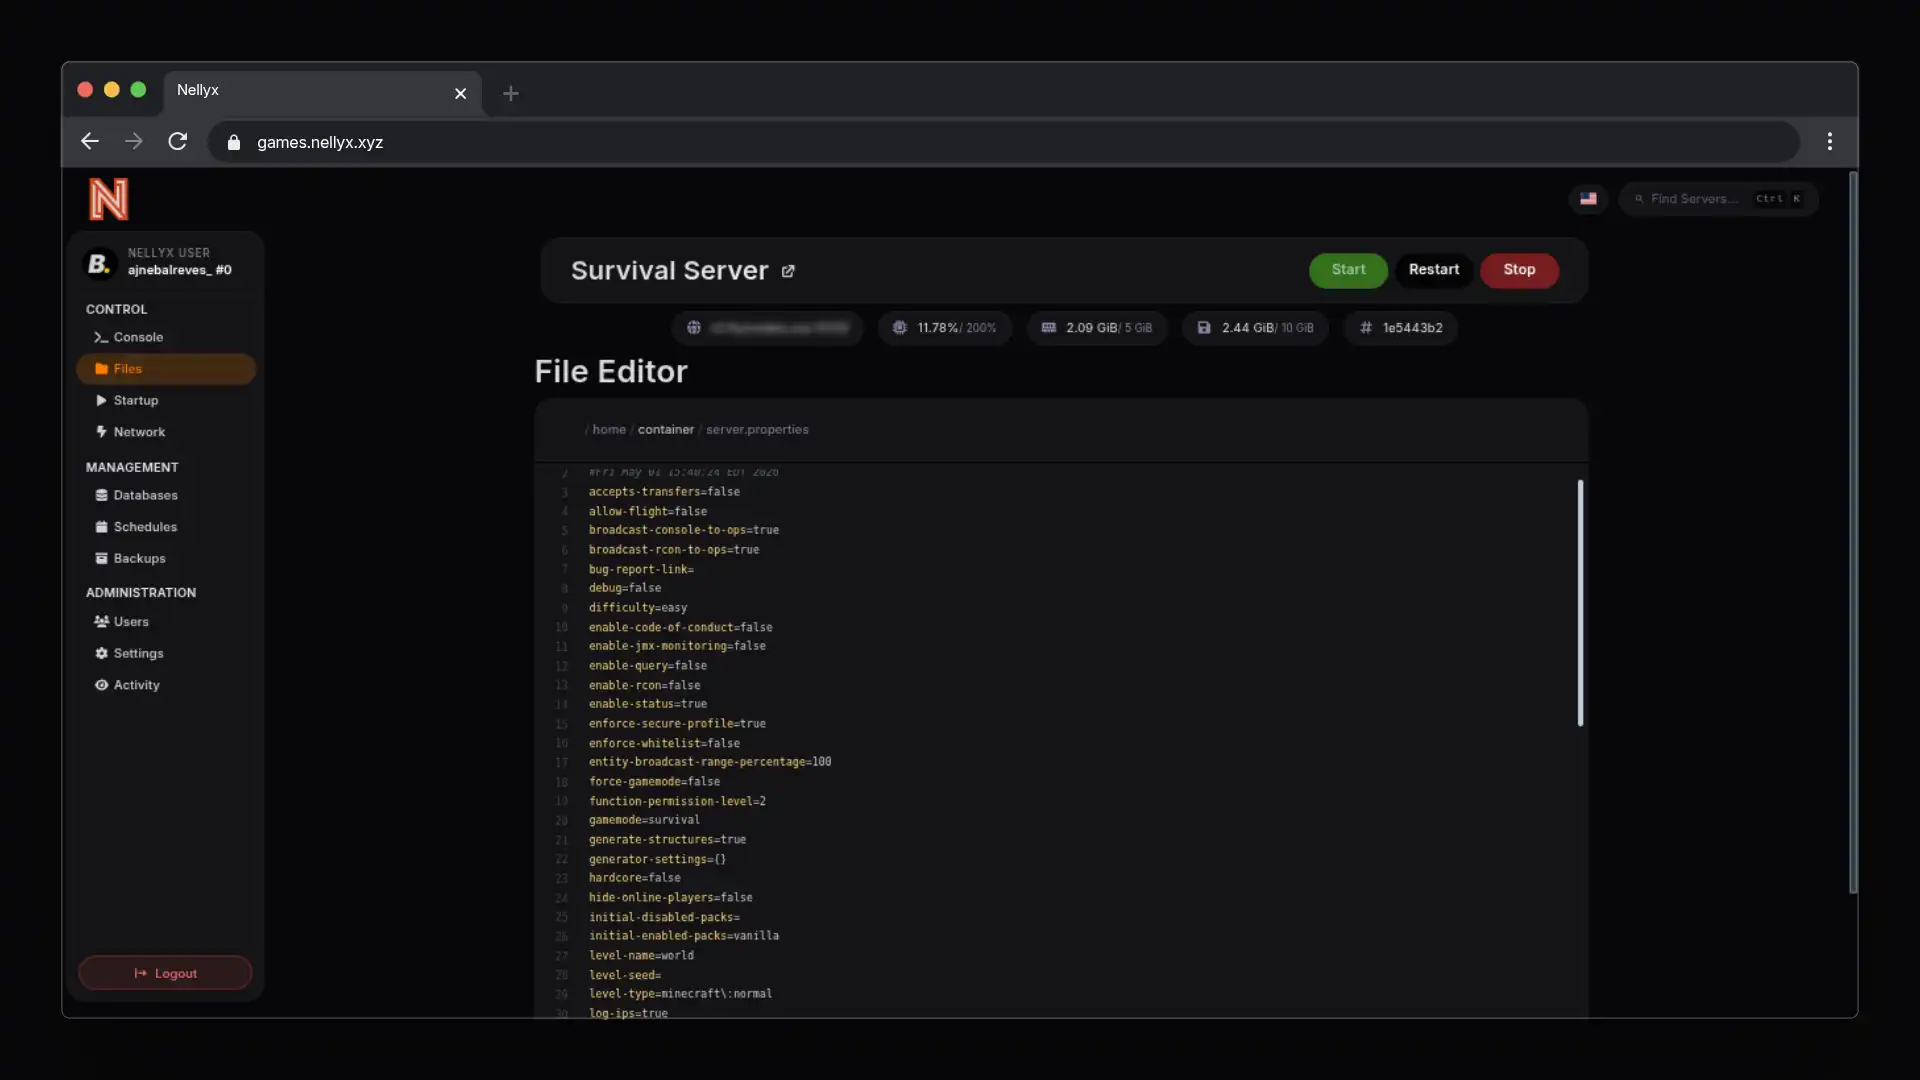
Task: Open the Survival Server external link icon
Action: [x=788, y=271]
